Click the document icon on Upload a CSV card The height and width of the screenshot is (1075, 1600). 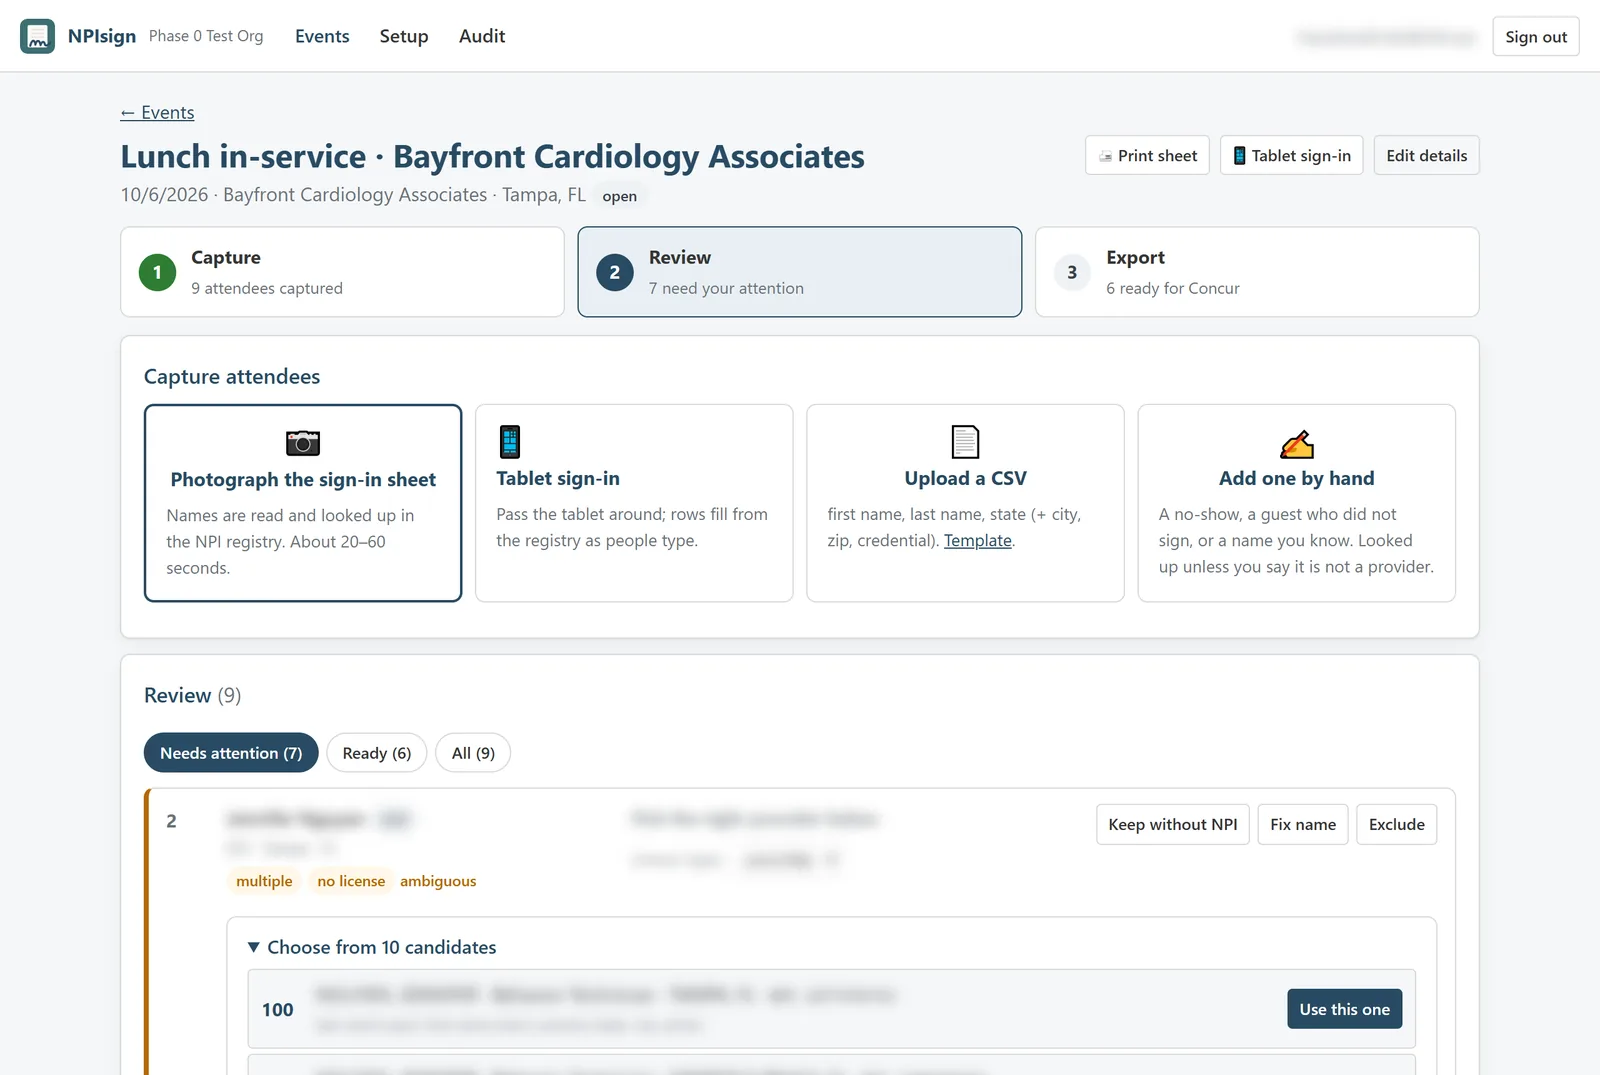tap(965, 441)
